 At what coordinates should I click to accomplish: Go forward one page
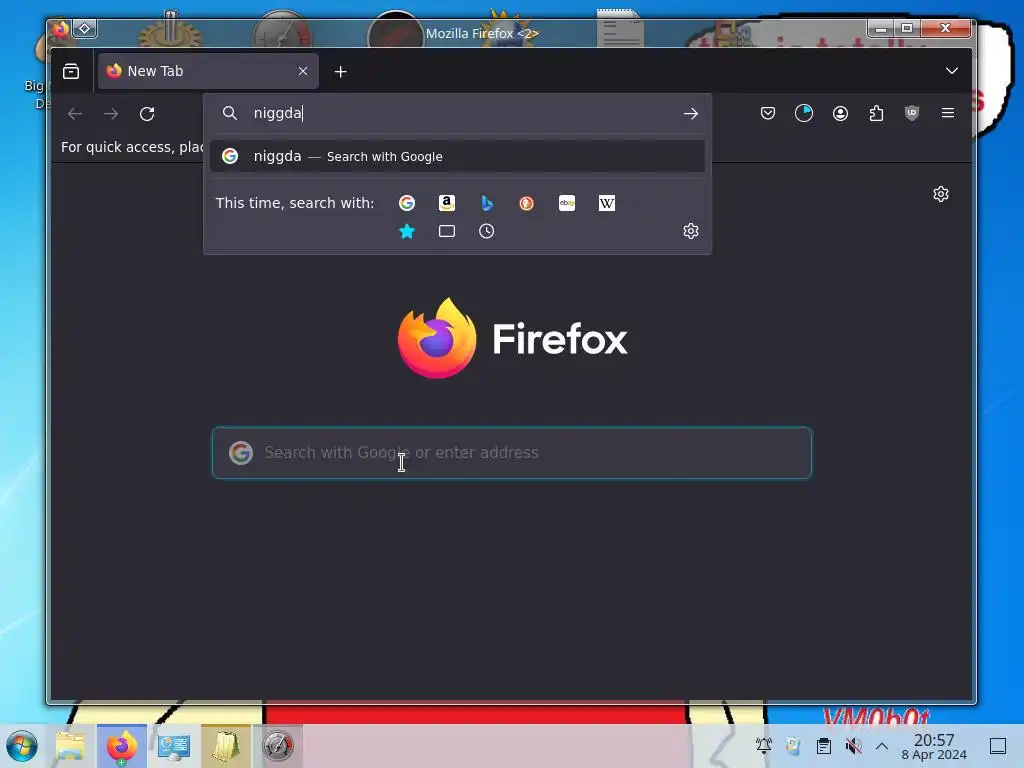(x=111, y=114)
